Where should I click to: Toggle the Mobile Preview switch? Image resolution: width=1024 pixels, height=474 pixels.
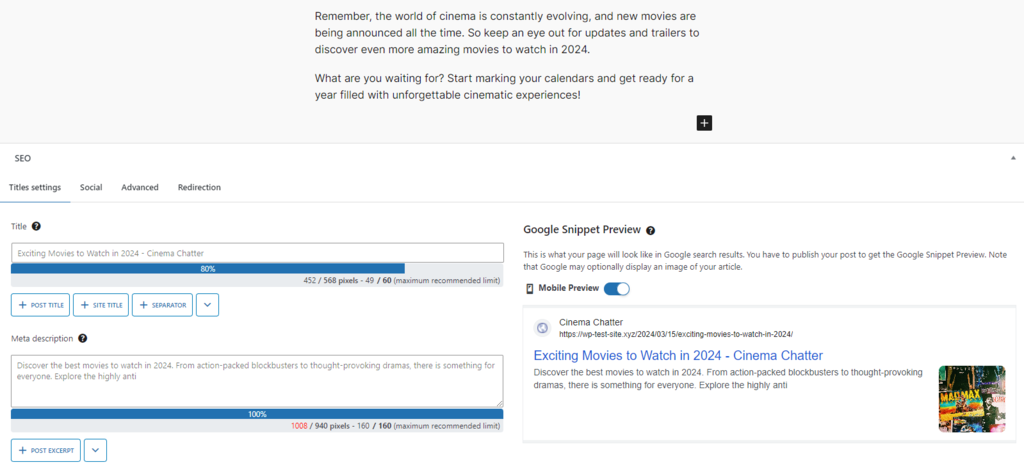click(x=617, y=289)
